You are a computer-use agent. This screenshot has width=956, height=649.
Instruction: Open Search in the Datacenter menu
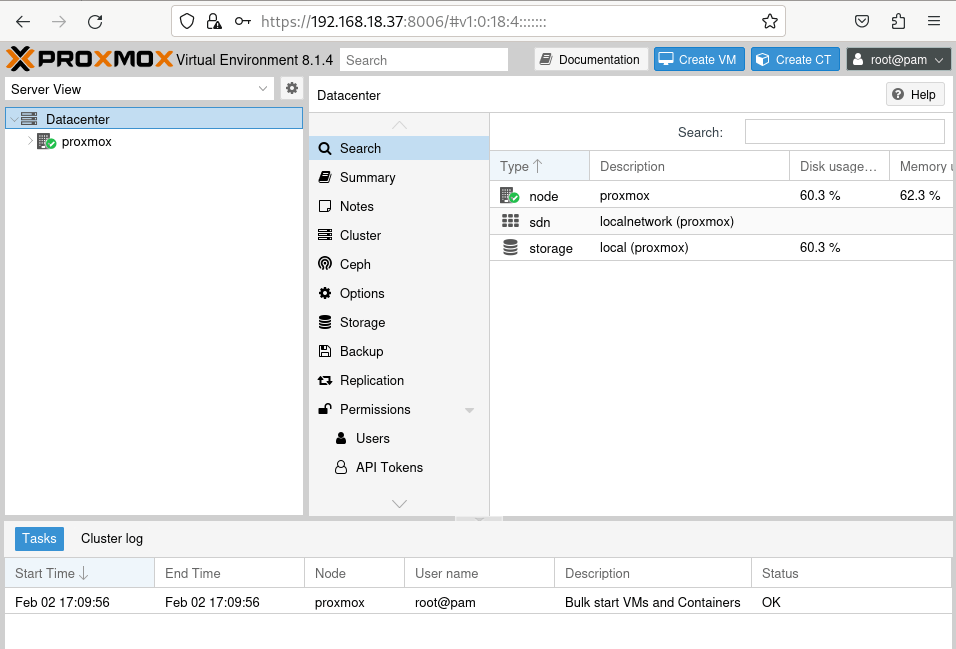pos(399,148)
